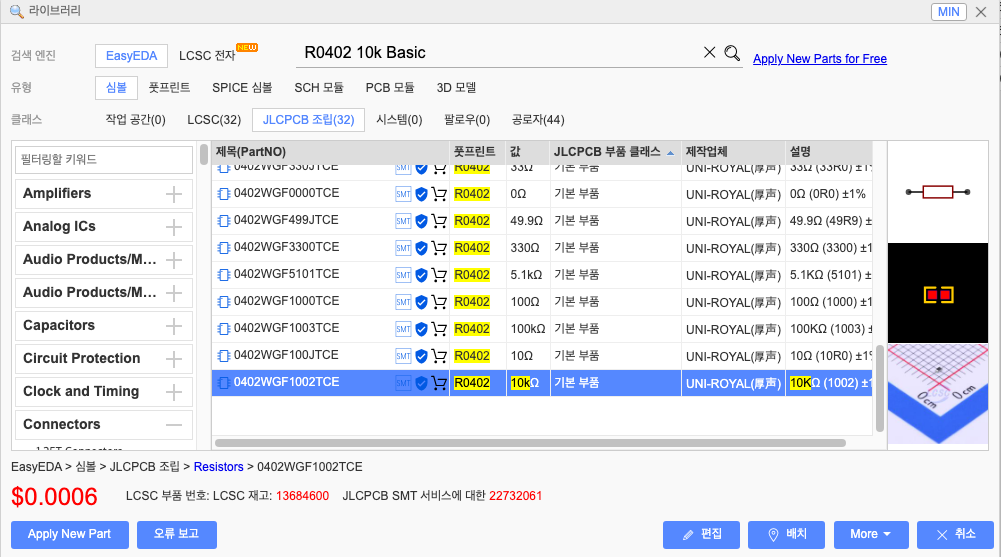Expand the Analog ICs category

[174, 227]
